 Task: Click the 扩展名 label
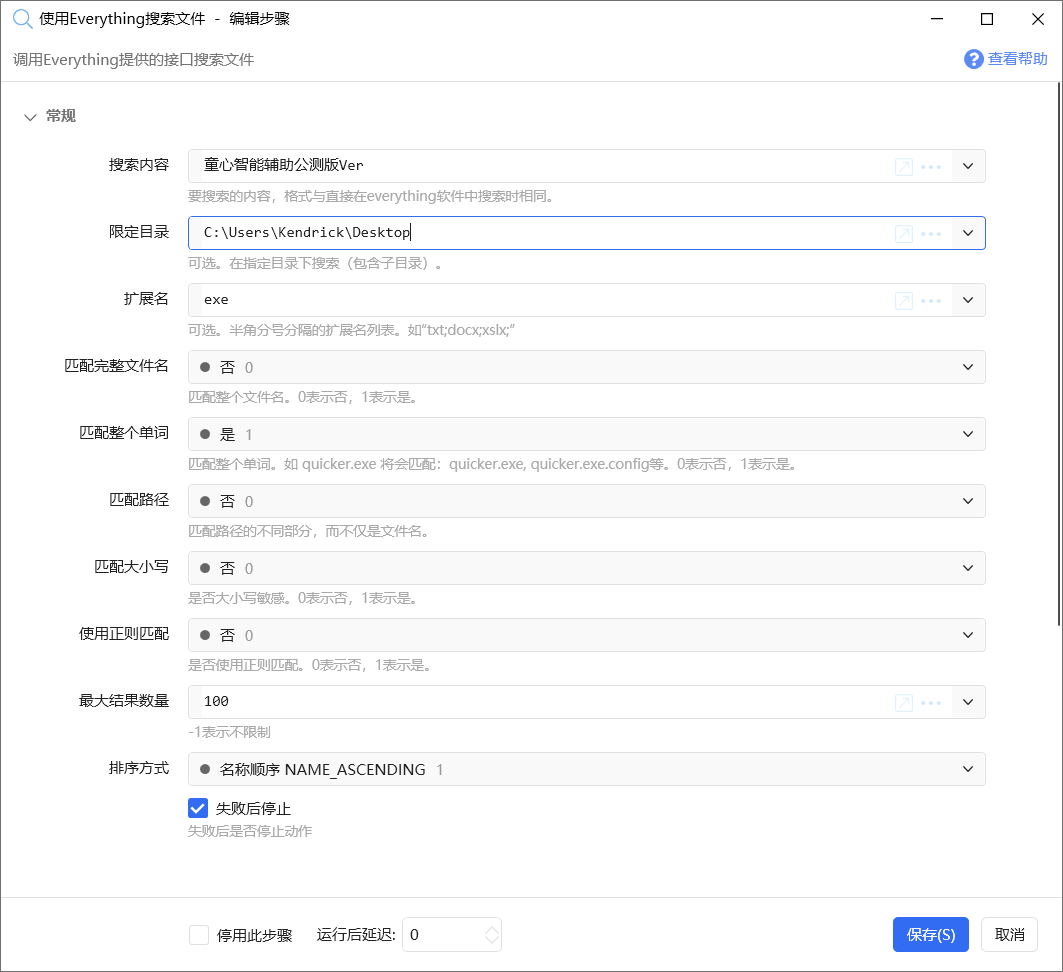146,299
